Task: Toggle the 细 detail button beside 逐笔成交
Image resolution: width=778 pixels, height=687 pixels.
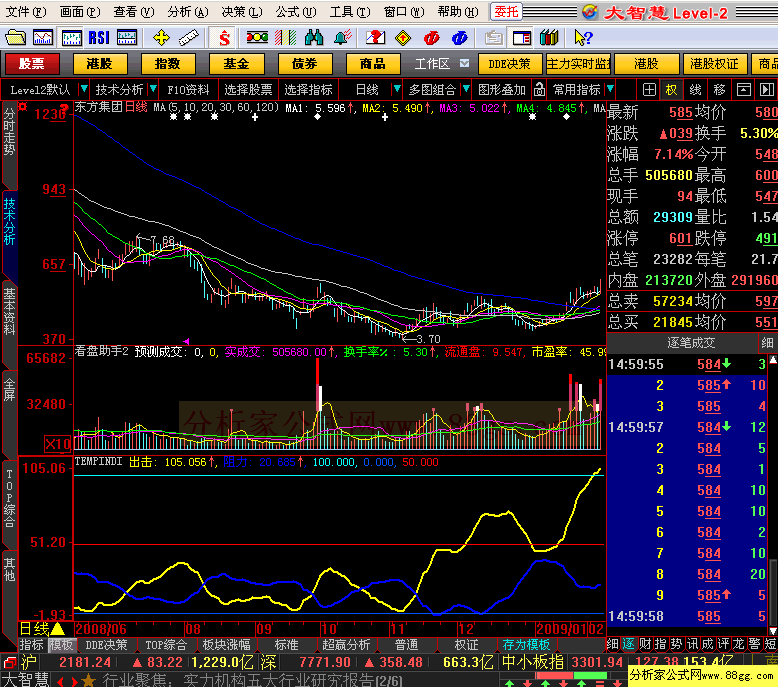Action: pyautogui.click(x=768, y=343)
